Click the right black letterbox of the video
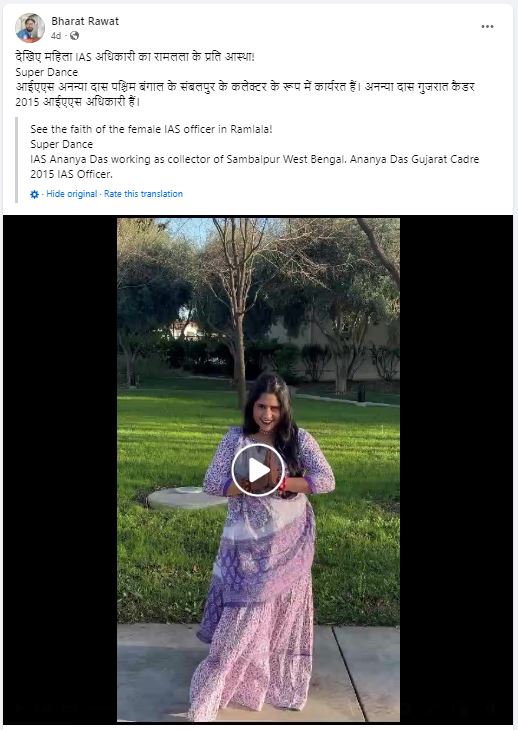 [x=456, y=469]
